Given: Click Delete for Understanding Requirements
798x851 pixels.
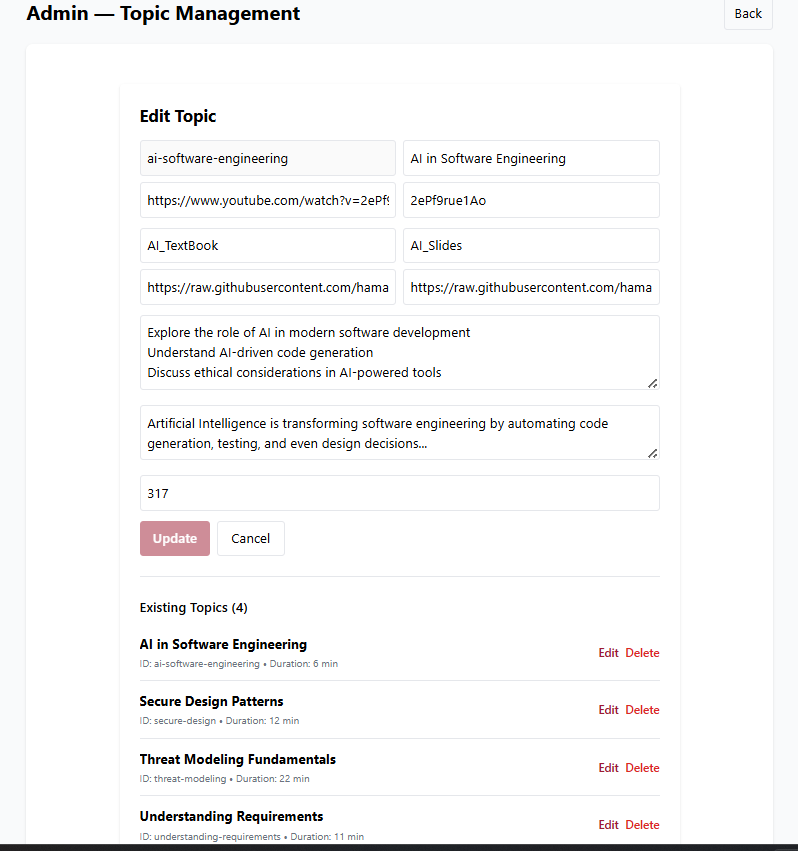Looking at the screenshot, I should click(x=642, y=824).
